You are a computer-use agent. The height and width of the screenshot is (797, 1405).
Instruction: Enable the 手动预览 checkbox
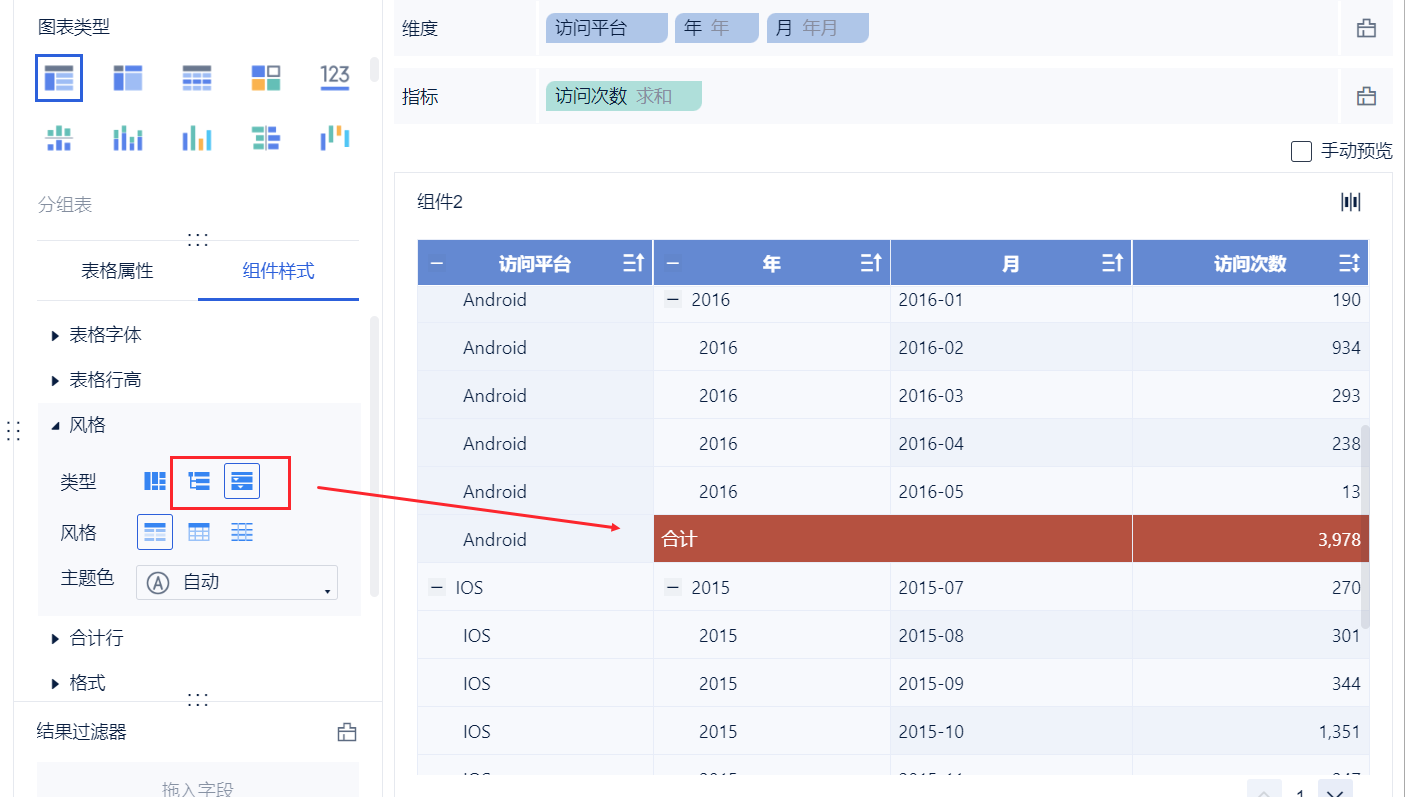1301,151
